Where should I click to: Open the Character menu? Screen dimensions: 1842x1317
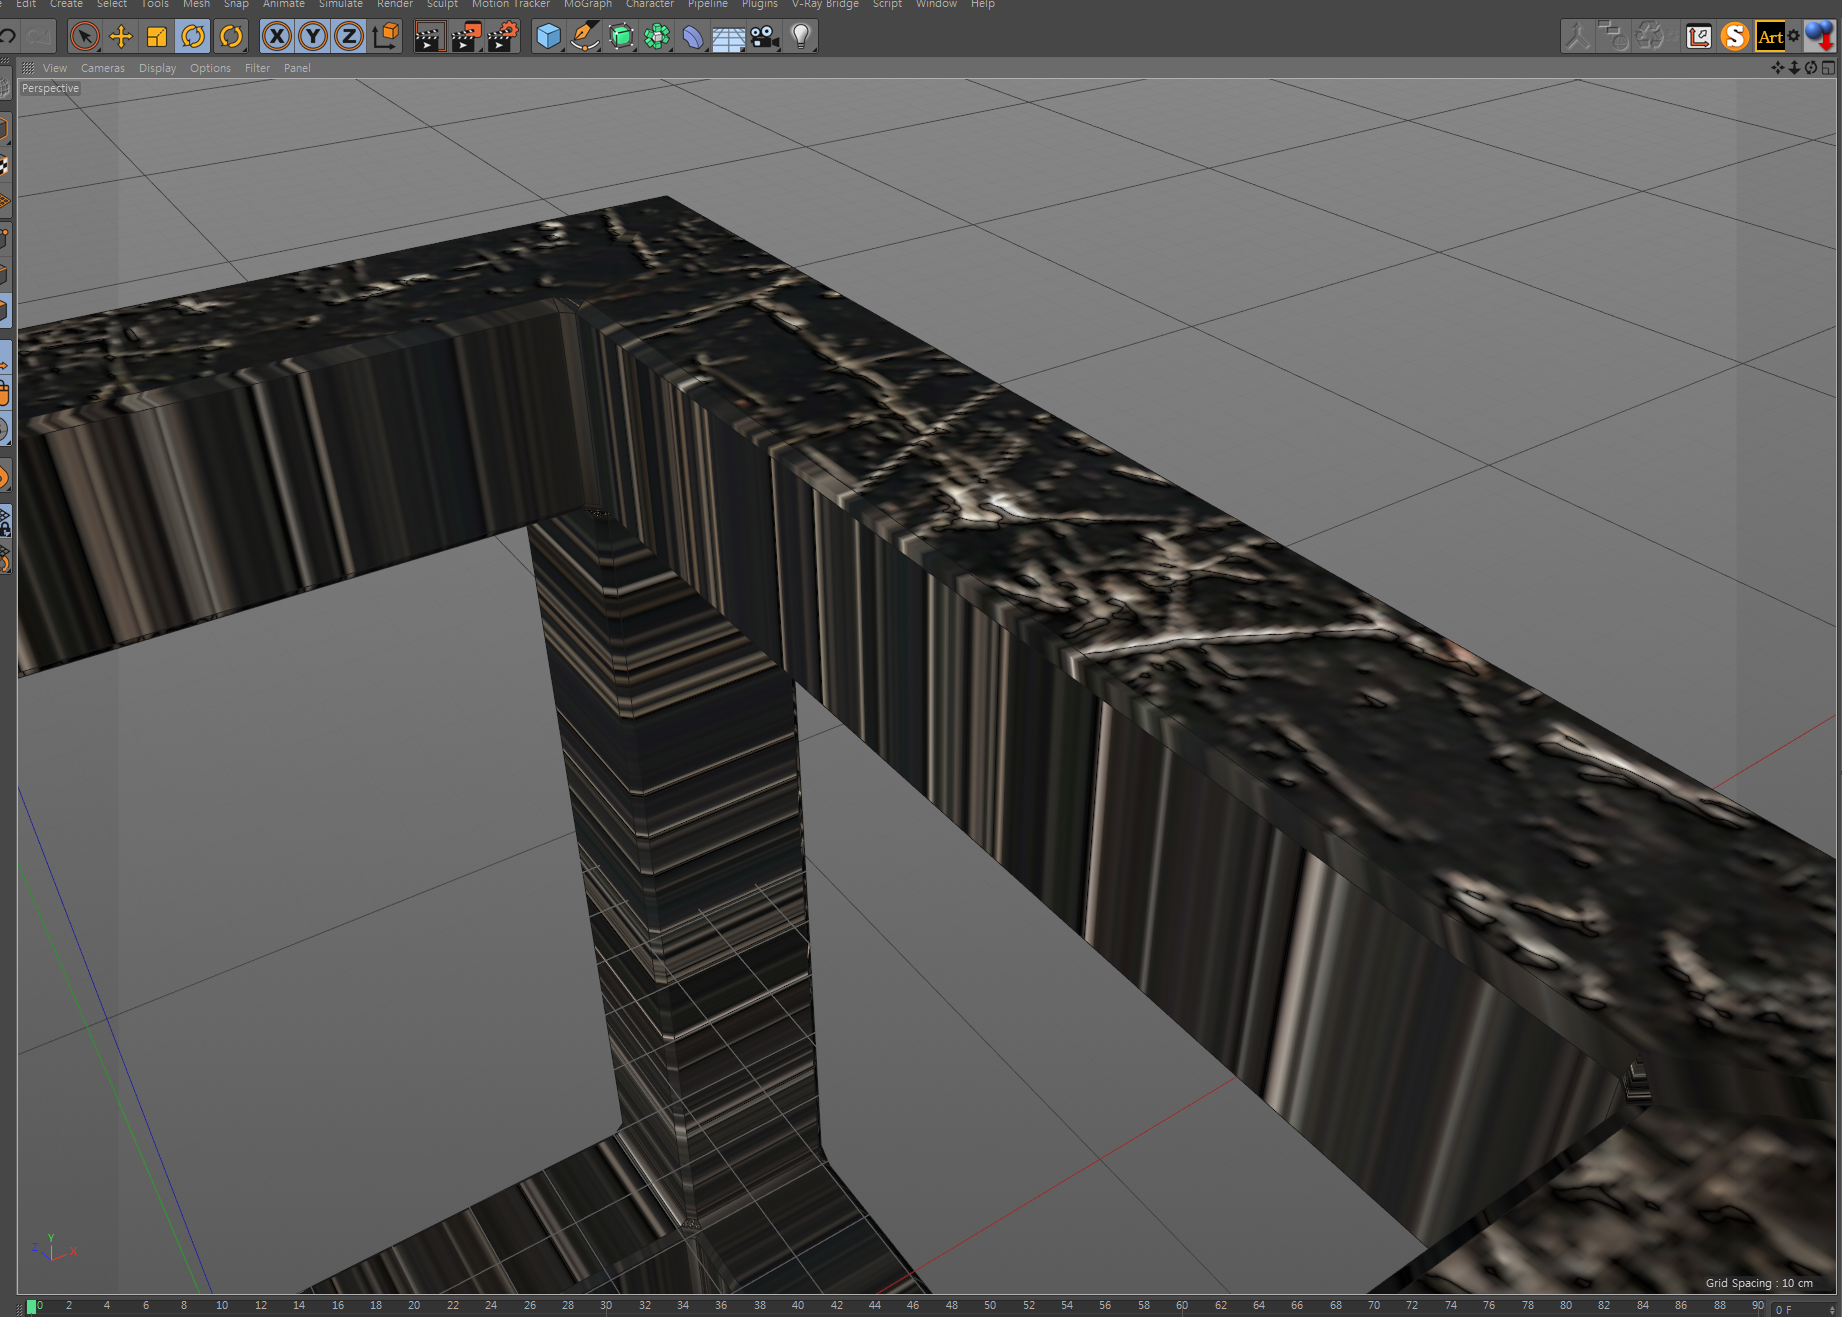[650, 4]
